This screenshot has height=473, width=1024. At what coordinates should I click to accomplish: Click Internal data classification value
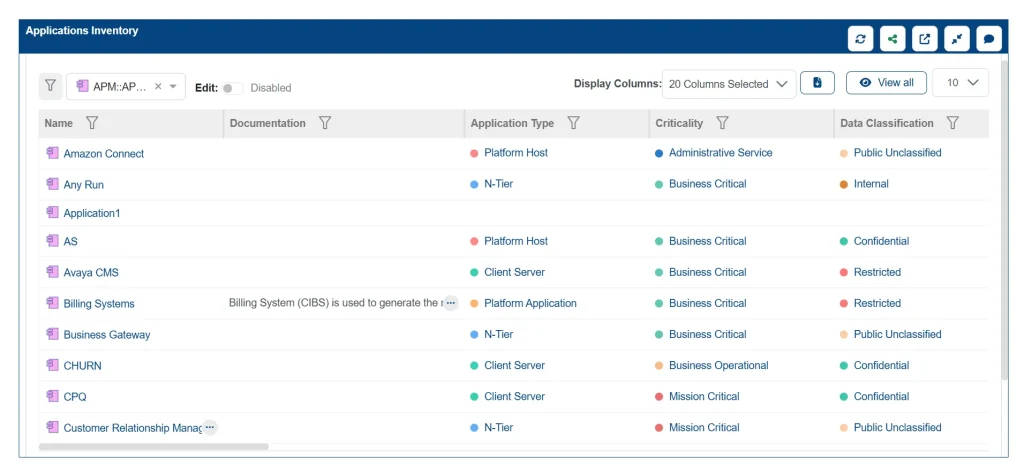871,184
